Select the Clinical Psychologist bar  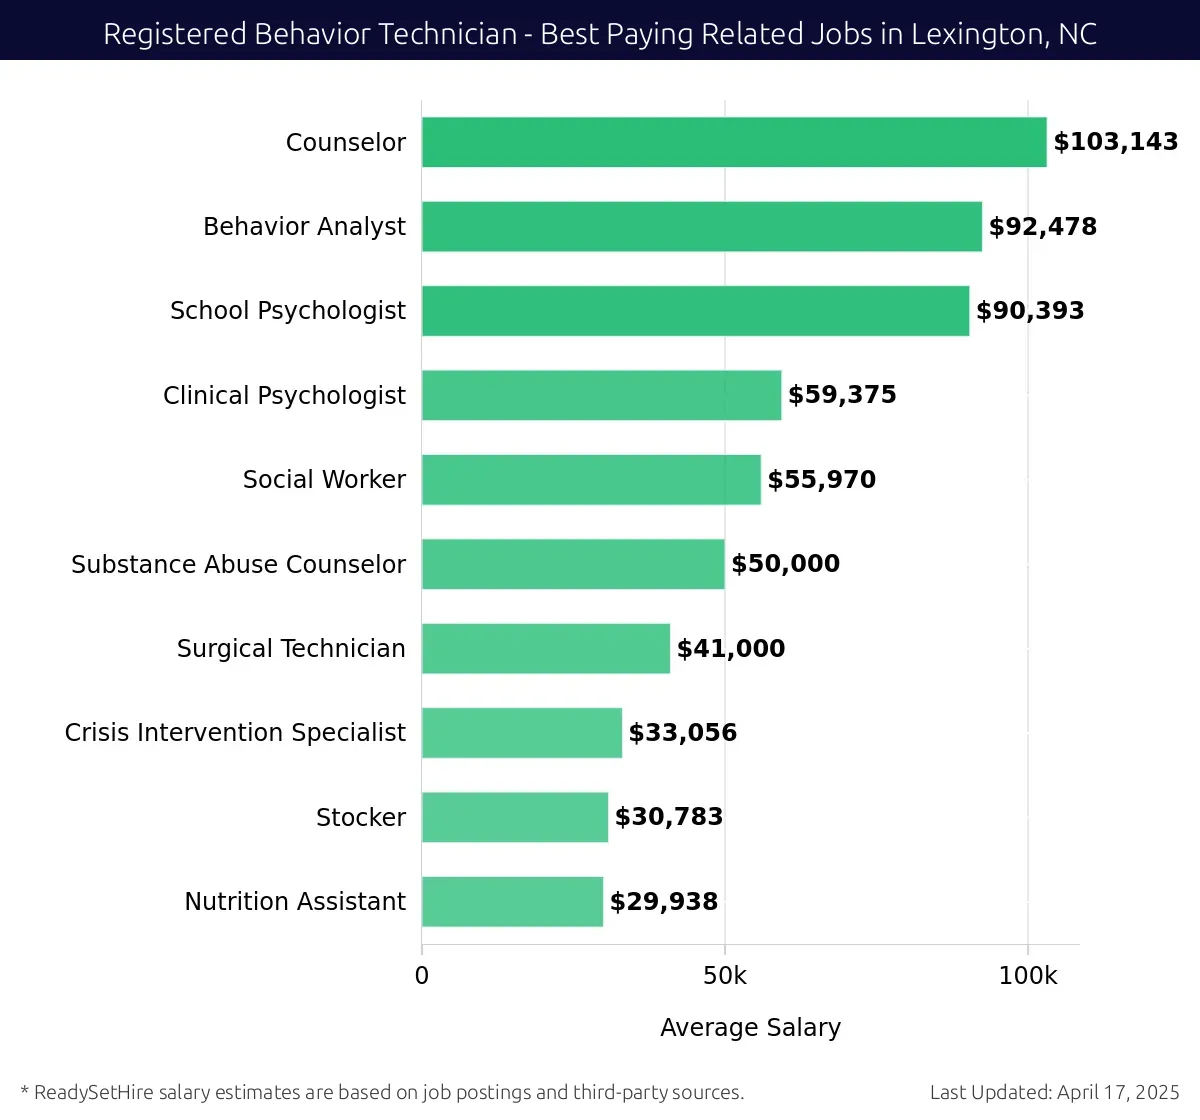600,394
